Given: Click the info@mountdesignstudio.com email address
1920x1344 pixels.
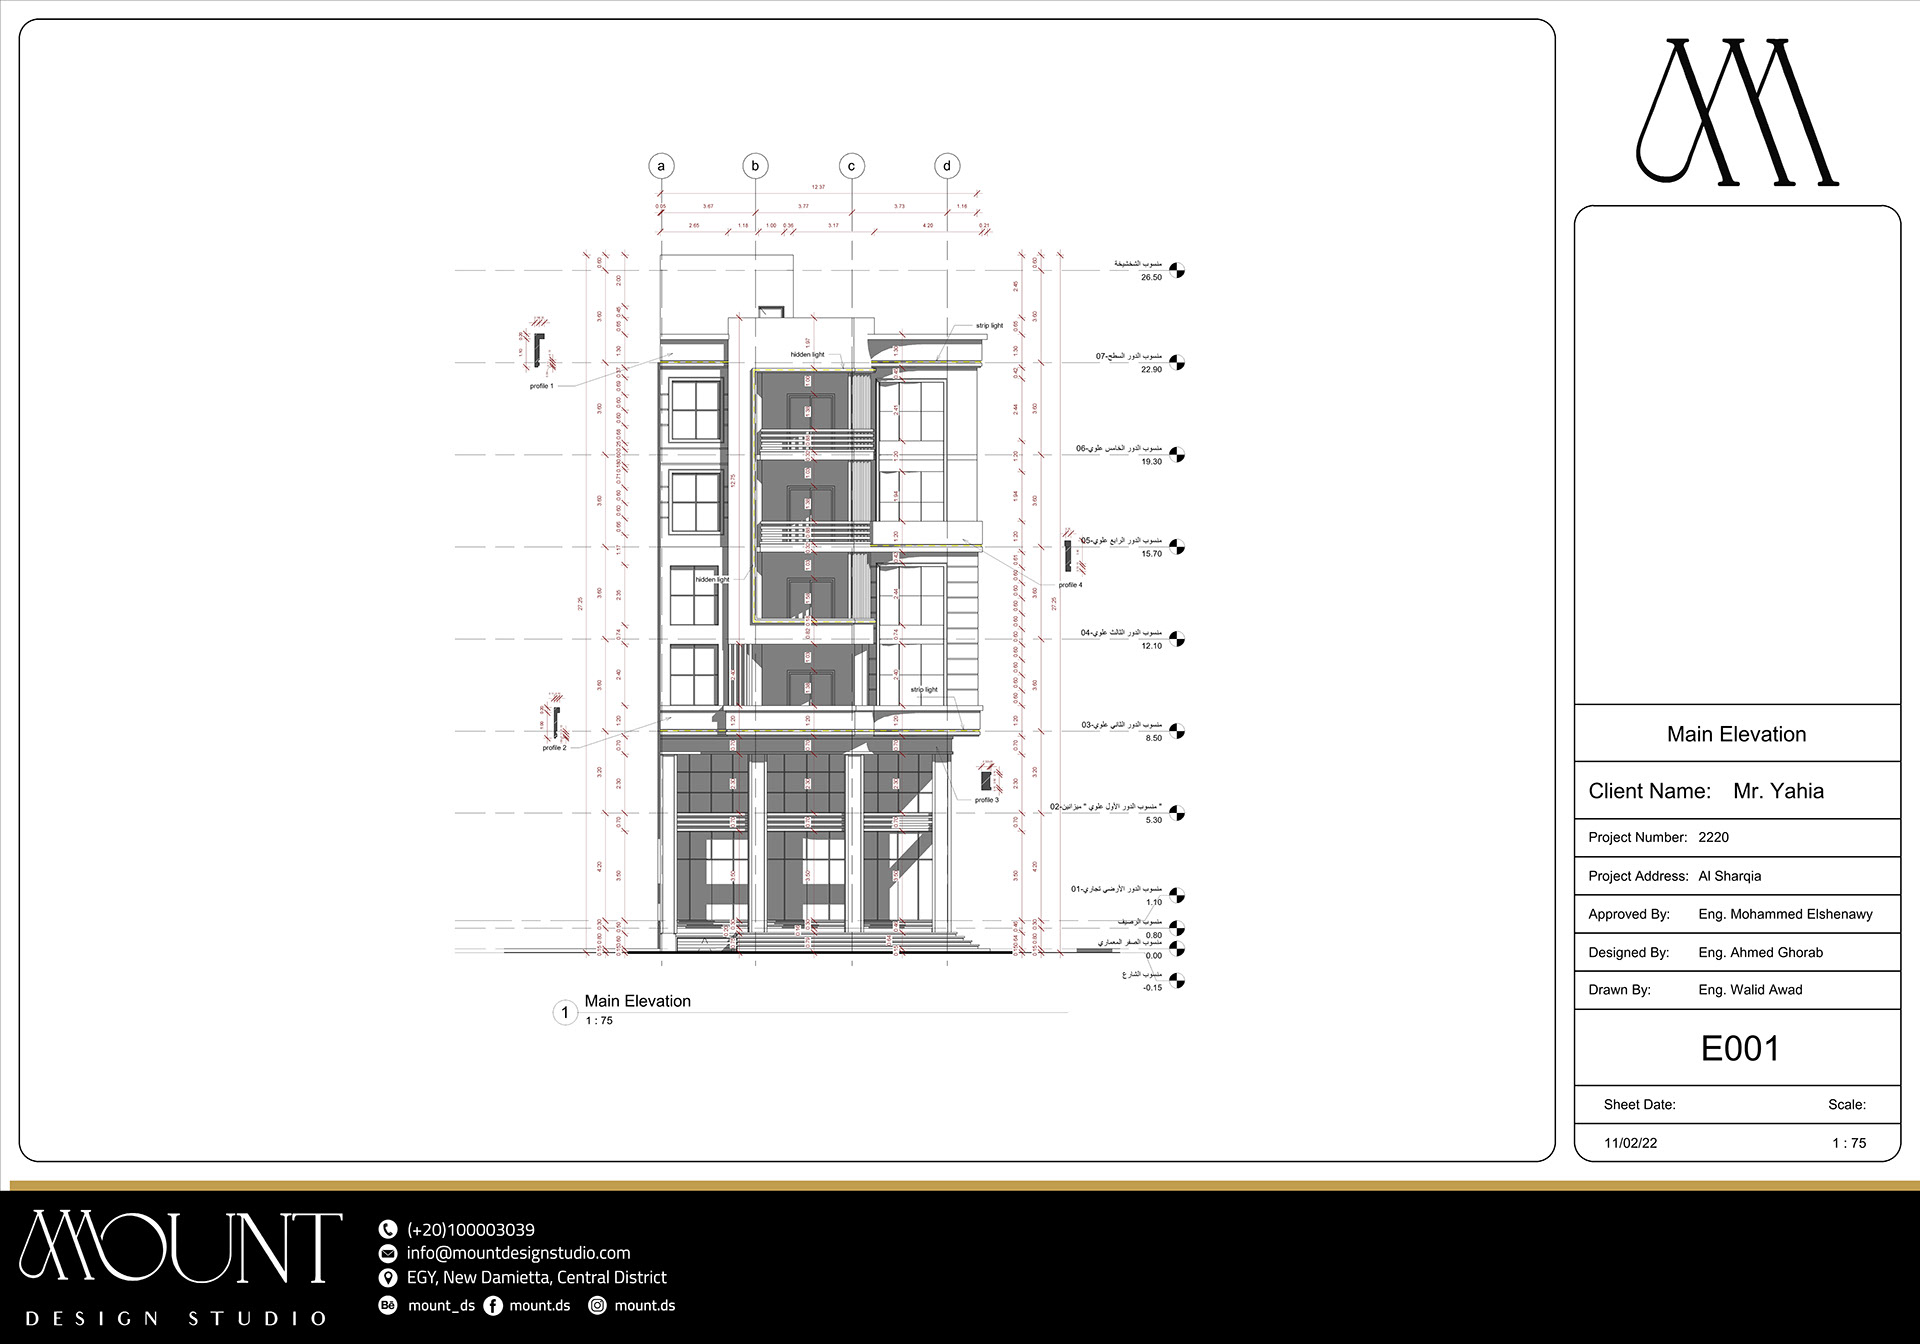Looking at the screenshot, I should pos(518,1253).
